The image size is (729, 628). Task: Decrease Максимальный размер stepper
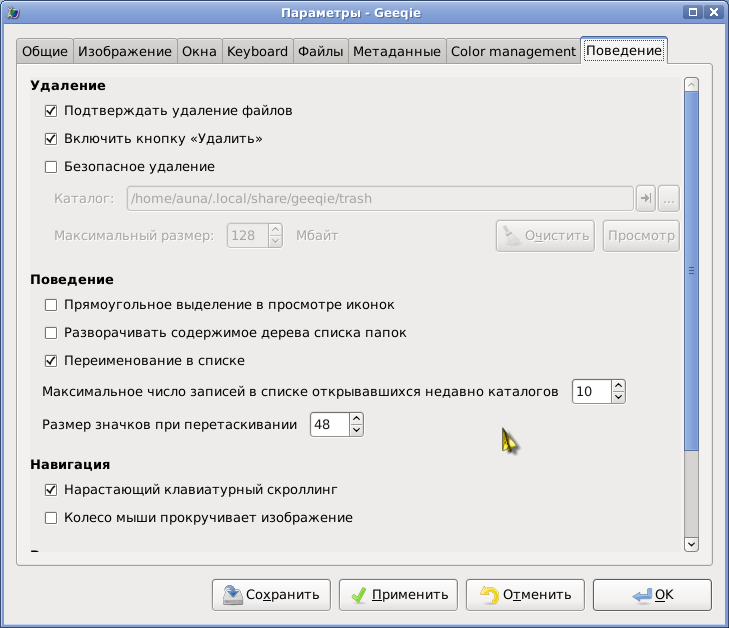click(x=275, y=241)
